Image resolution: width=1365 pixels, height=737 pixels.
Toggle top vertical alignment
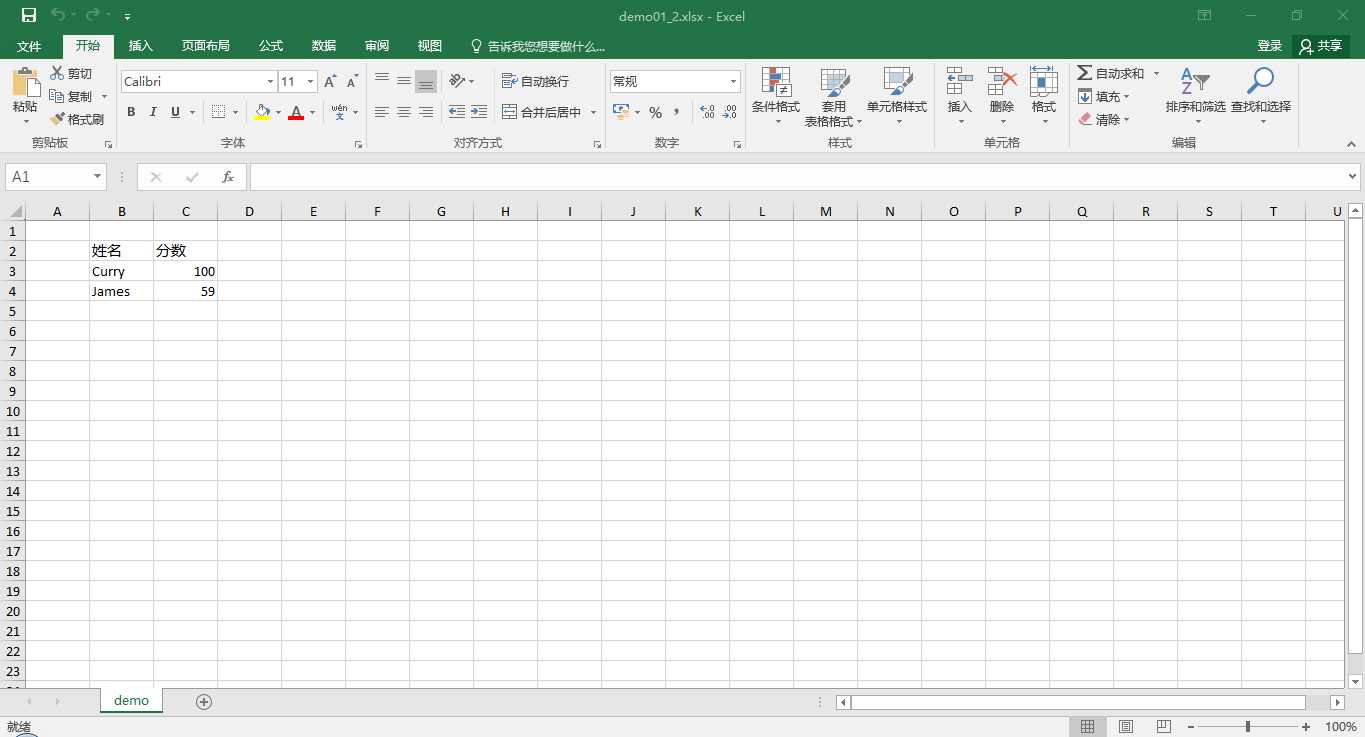coord(382,81)
